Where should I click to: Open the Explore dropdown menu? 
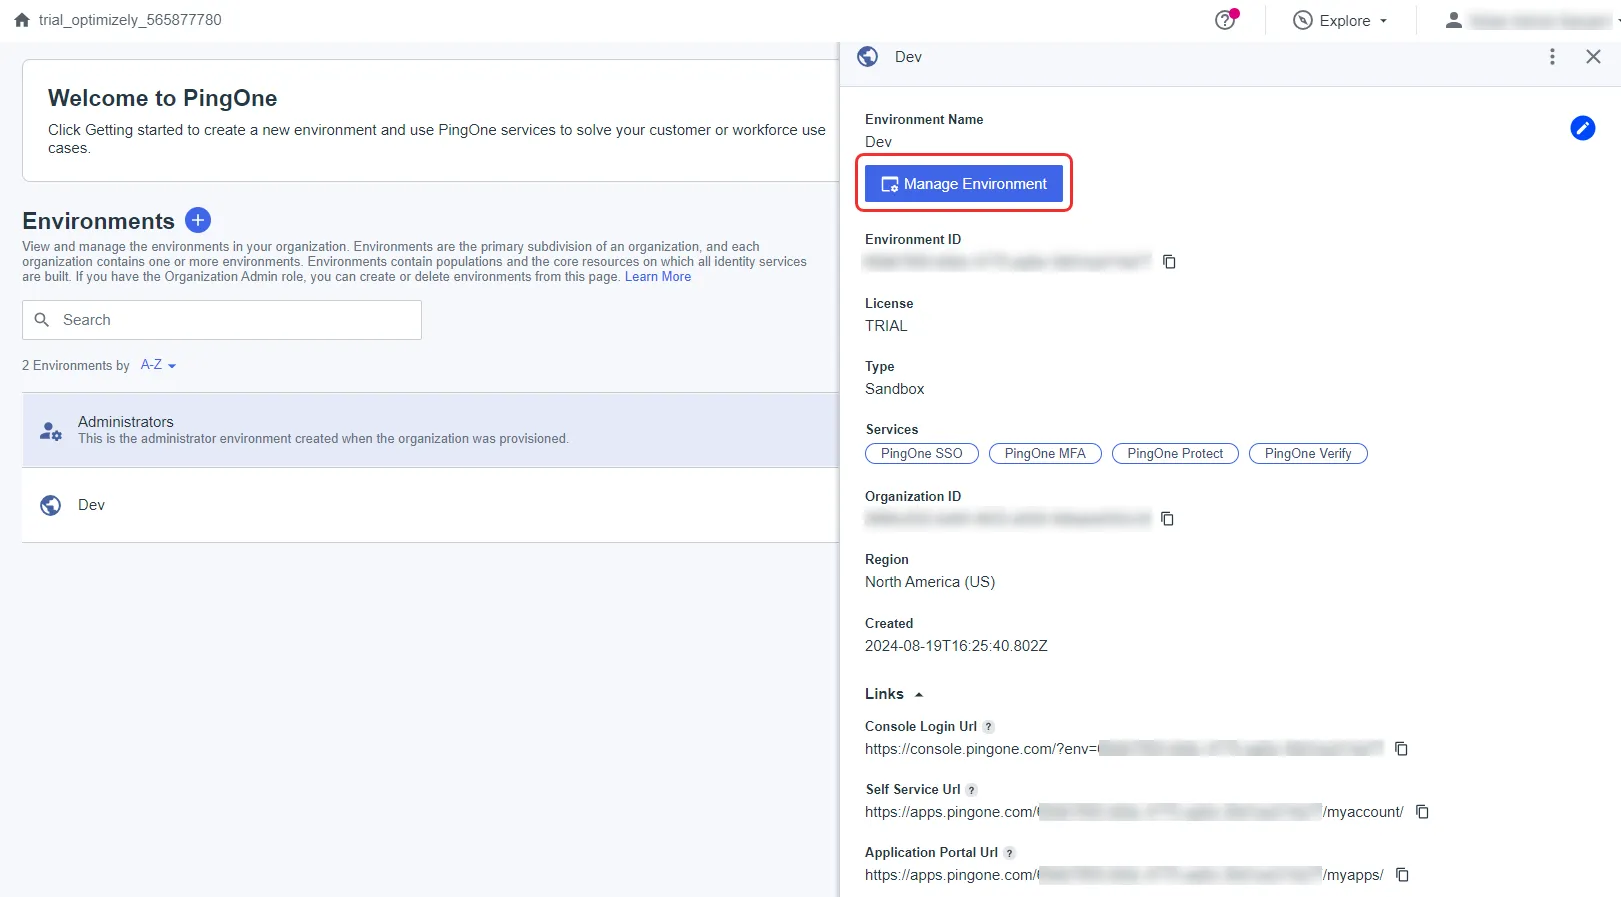tap(1340, 20)
